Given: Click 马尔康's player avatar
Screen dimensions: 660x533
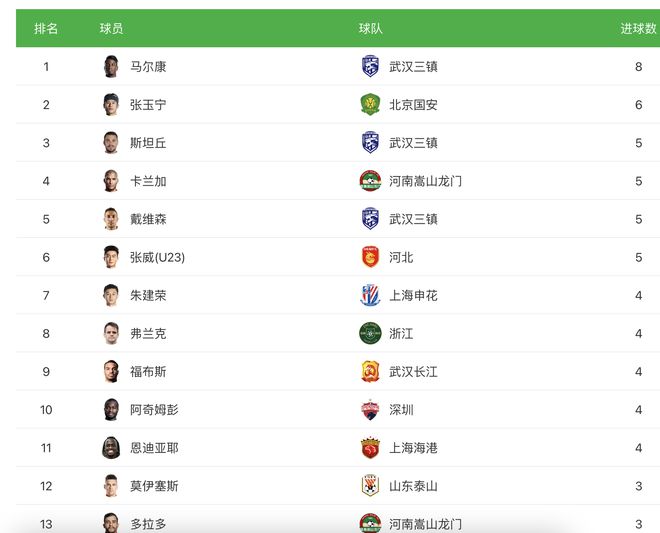Looking at the screenshot, I should 111,66.
